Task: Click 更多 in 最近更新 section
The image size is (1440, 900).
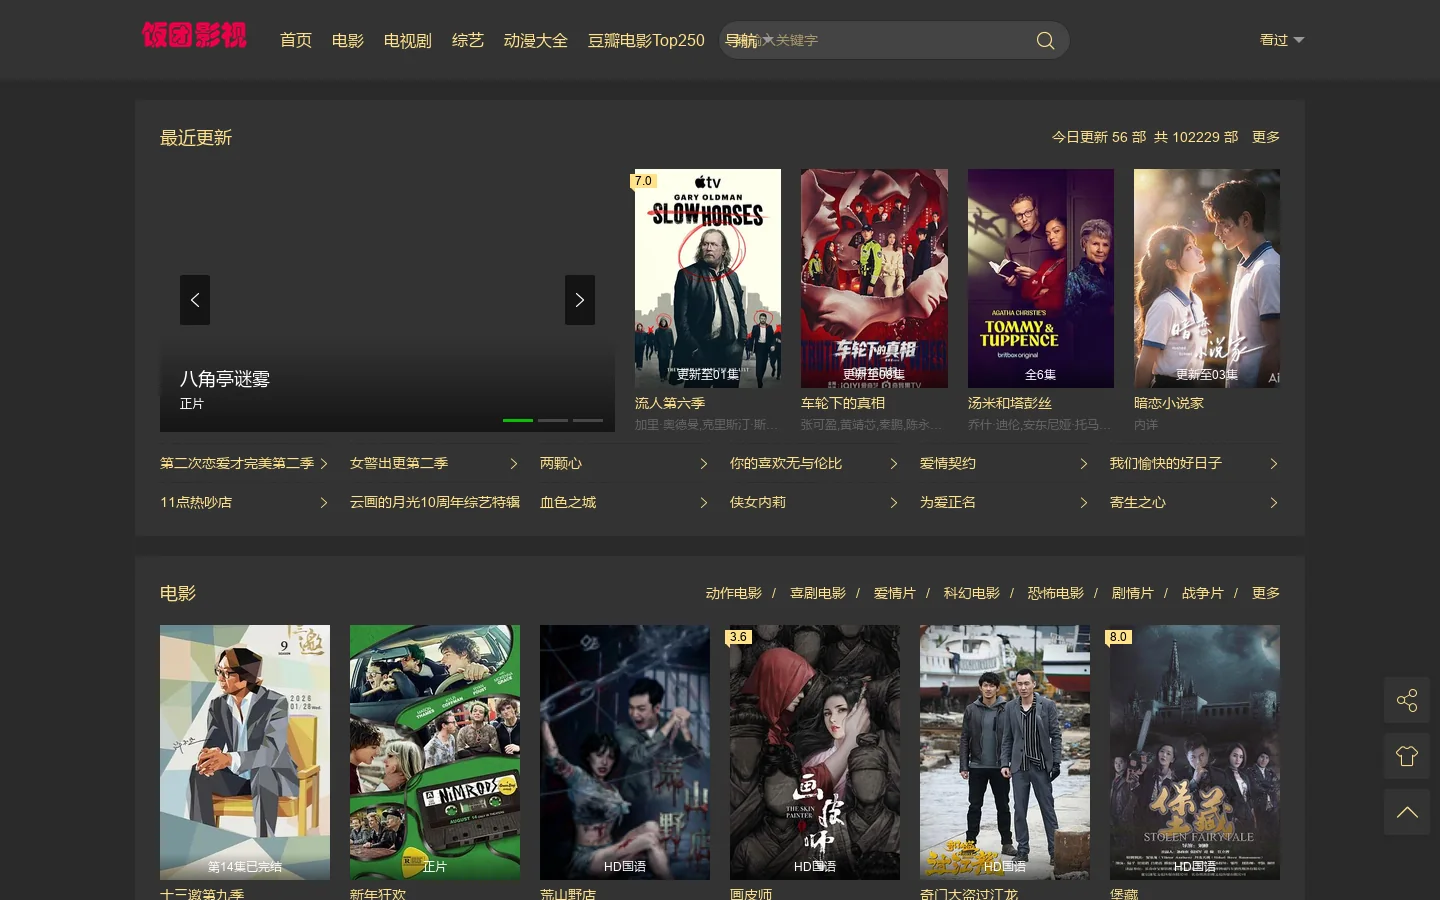Action: pyautogui.click(x=1266, y=137)
